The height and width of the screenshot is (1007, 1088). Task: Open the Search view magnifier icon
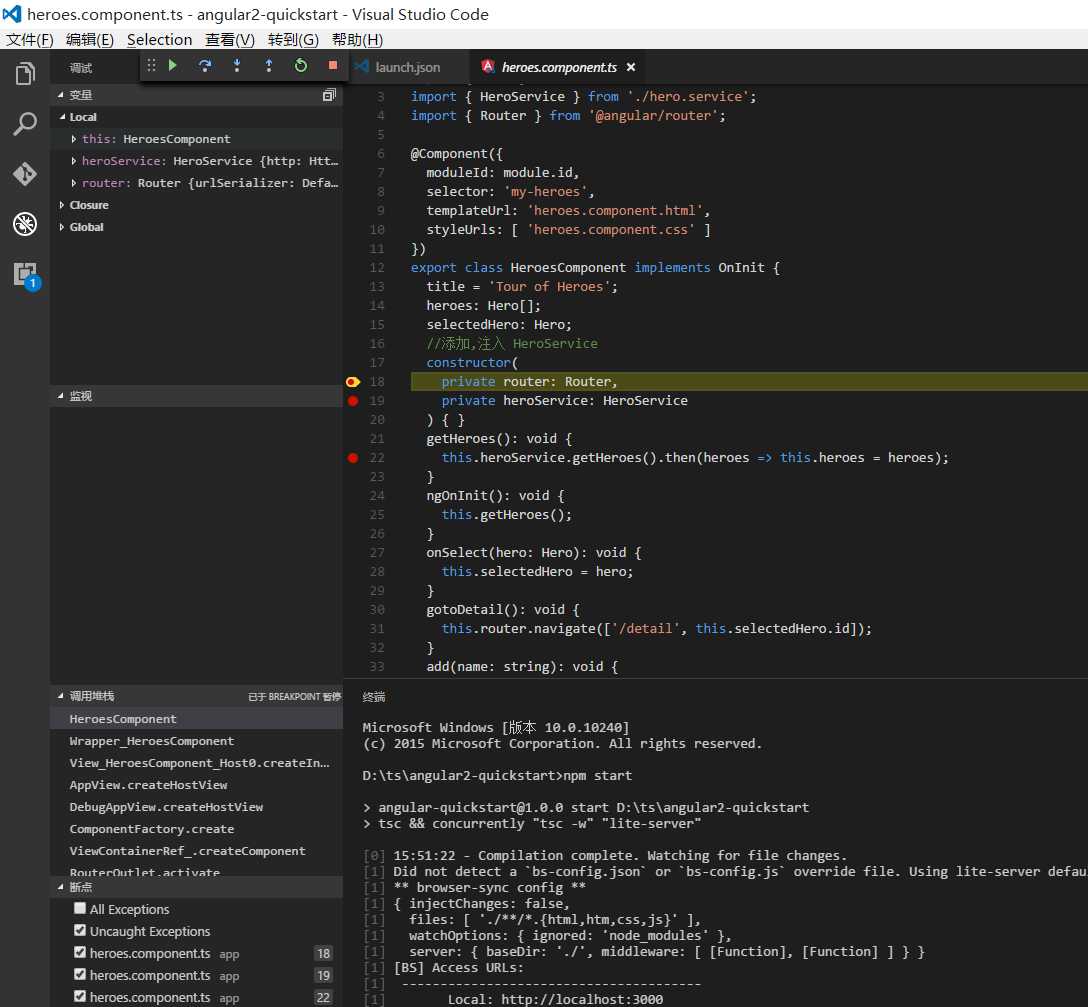25,124
